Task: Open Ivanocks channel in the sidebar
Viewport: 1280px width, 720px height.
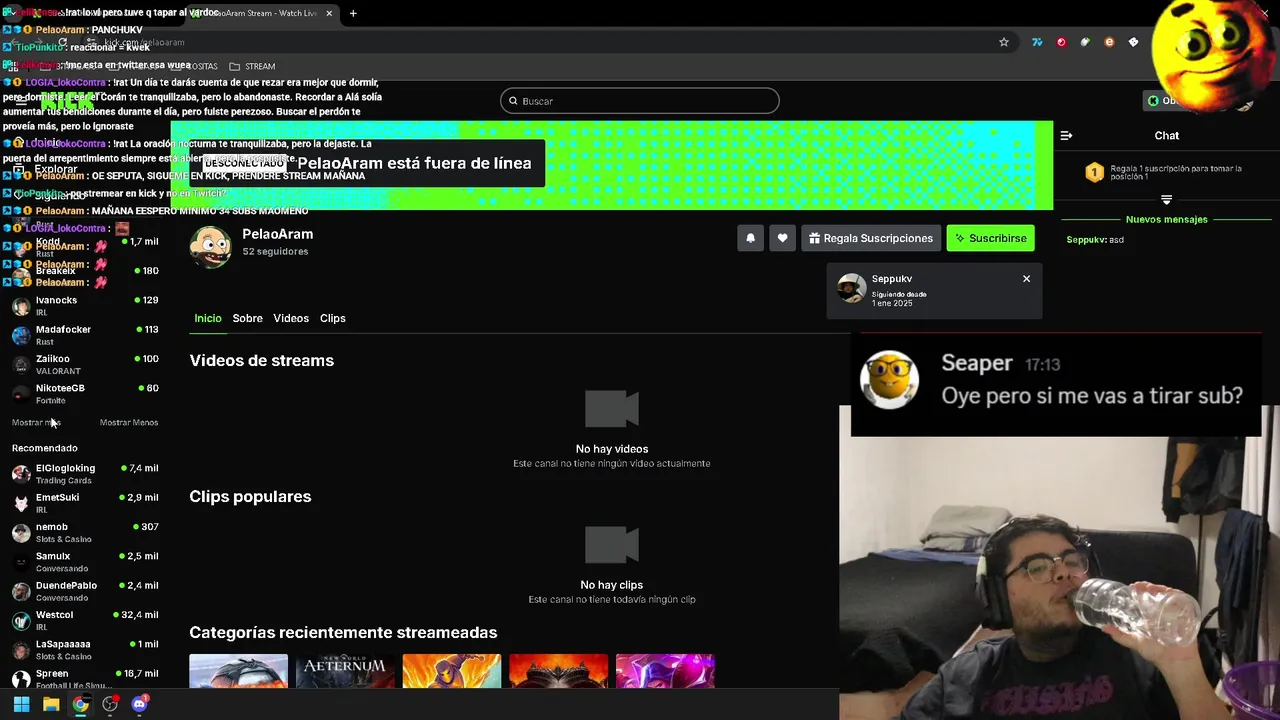Action: point(85,306)
